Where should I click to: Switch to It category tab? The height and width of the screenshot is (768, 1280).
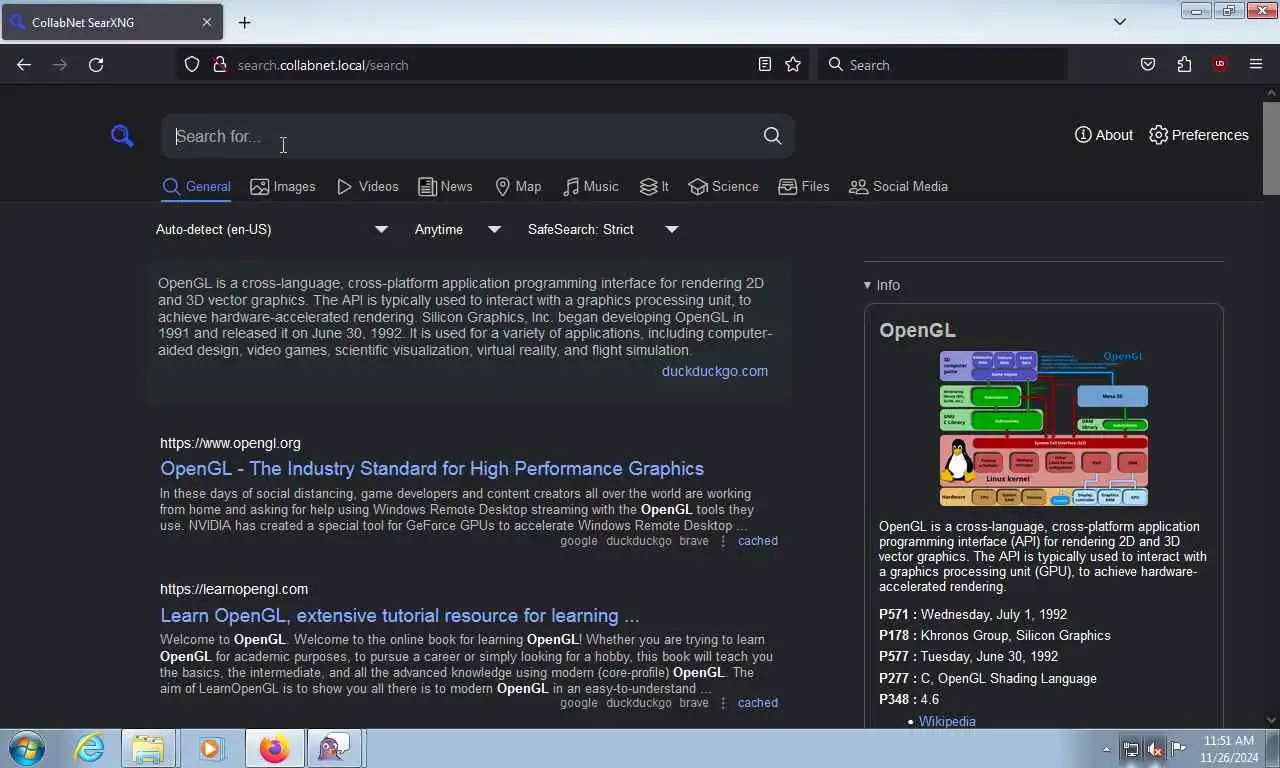point(654,187)
